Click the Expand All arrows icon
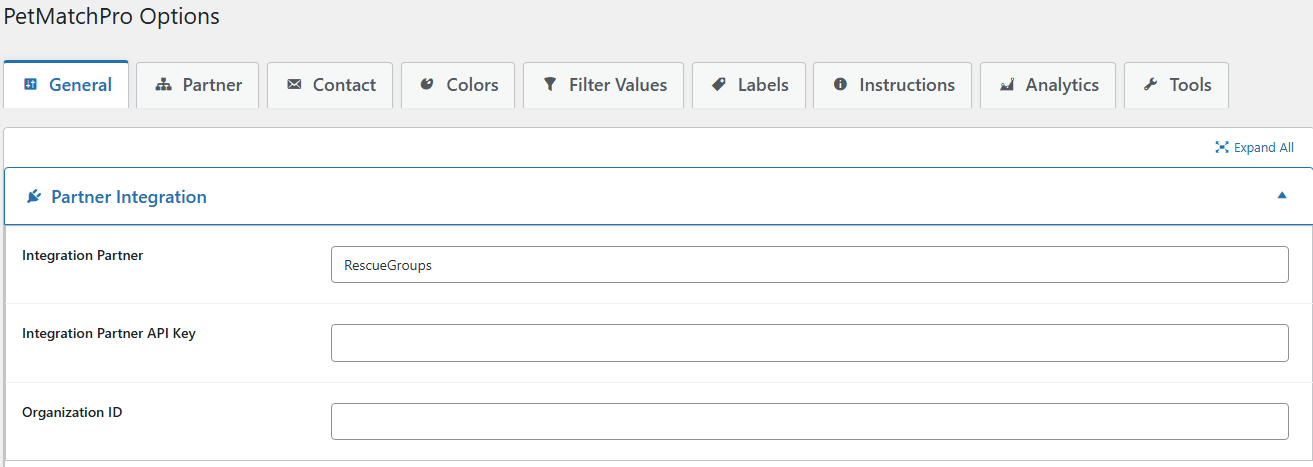 click(x=1221, y=147)
